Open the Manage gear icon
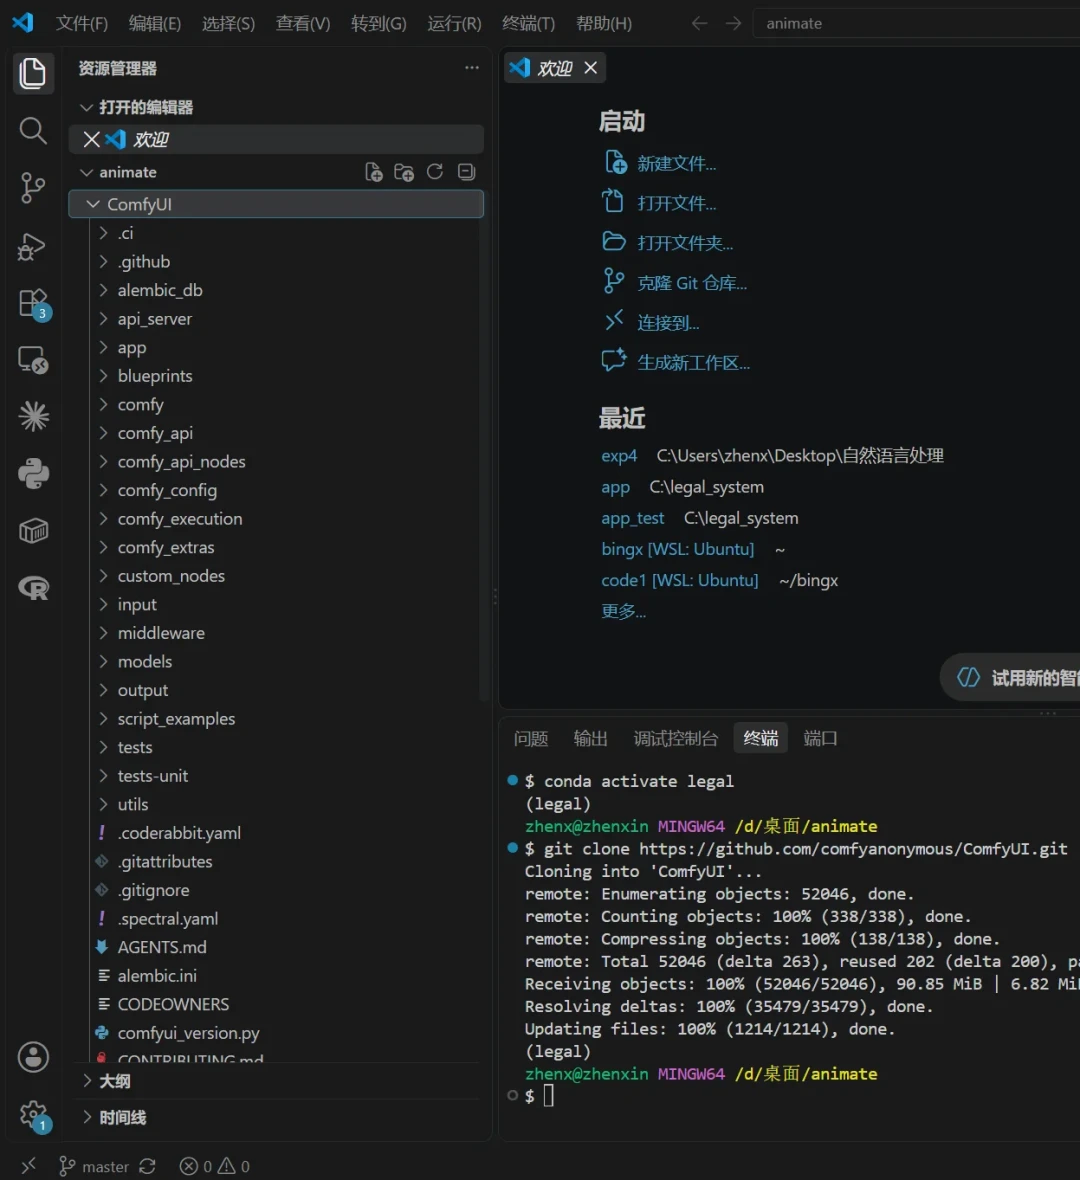This screenshot has height=1180, width=1080. tap(33, 1115)
